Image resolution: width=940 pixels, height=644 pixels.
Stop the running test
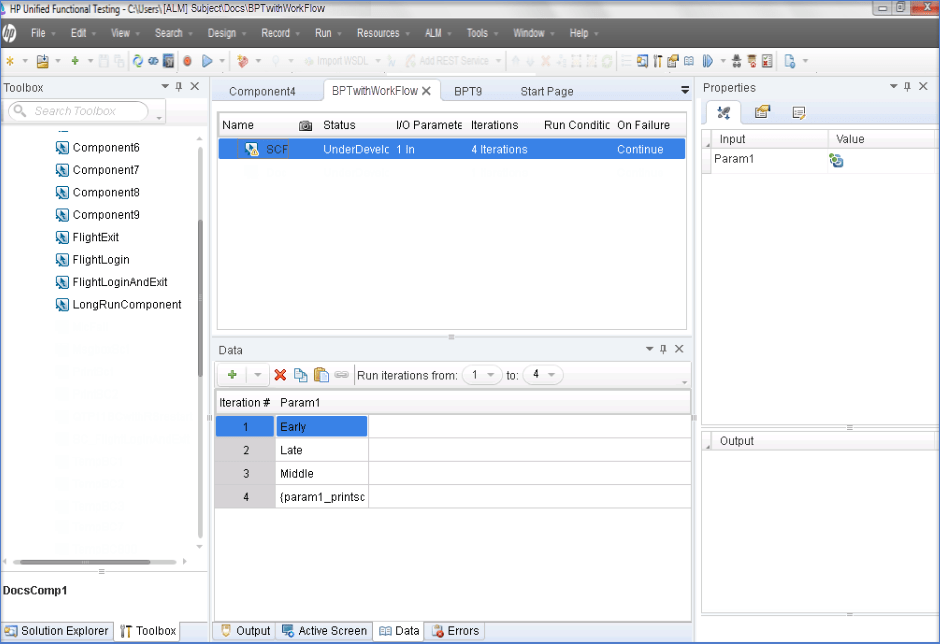click(238, 61)
